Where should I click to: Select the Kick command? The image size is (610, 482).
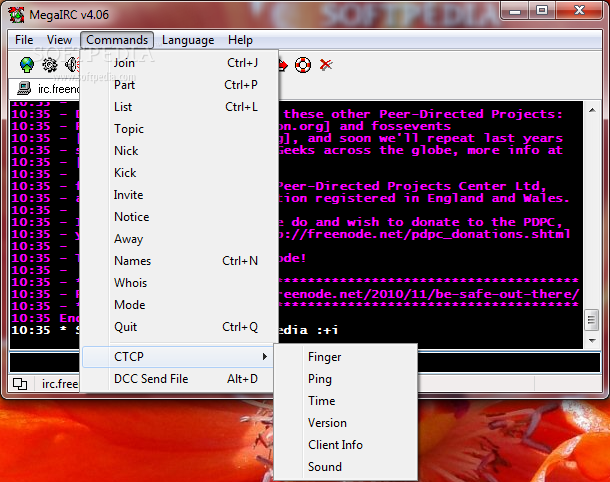coord(179,173)
